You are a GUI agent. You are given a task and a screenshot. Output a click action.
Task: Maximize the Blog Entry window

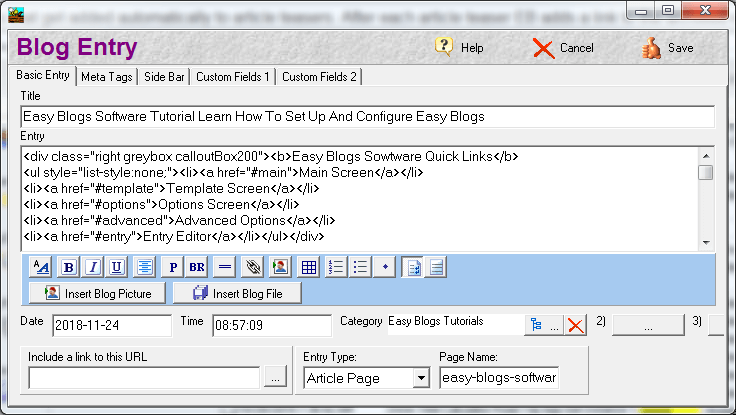pyautogui.click(x=668, y=10)
